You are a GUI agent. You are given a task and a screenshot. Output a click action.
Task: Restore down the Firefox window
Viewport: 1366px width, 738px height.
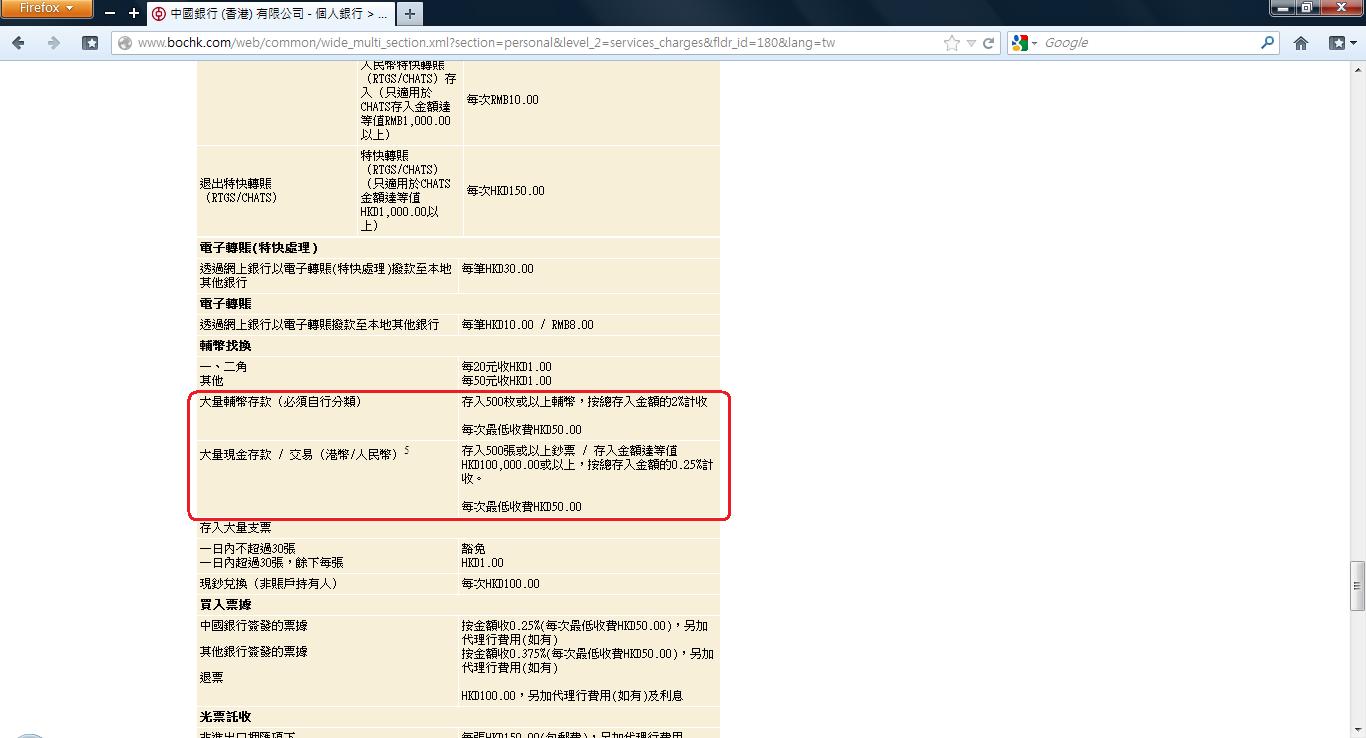coord(1308,7)
